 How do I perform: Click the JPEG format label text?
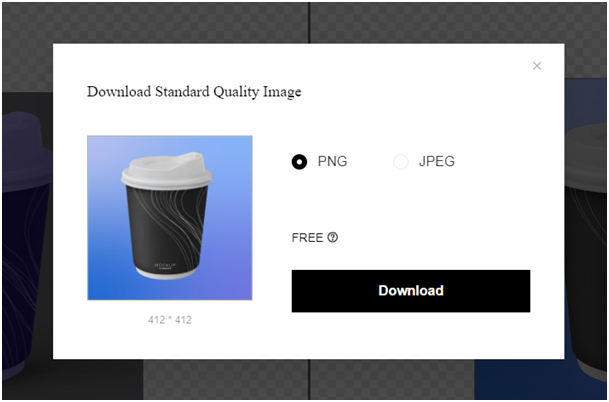click(437, 161)
